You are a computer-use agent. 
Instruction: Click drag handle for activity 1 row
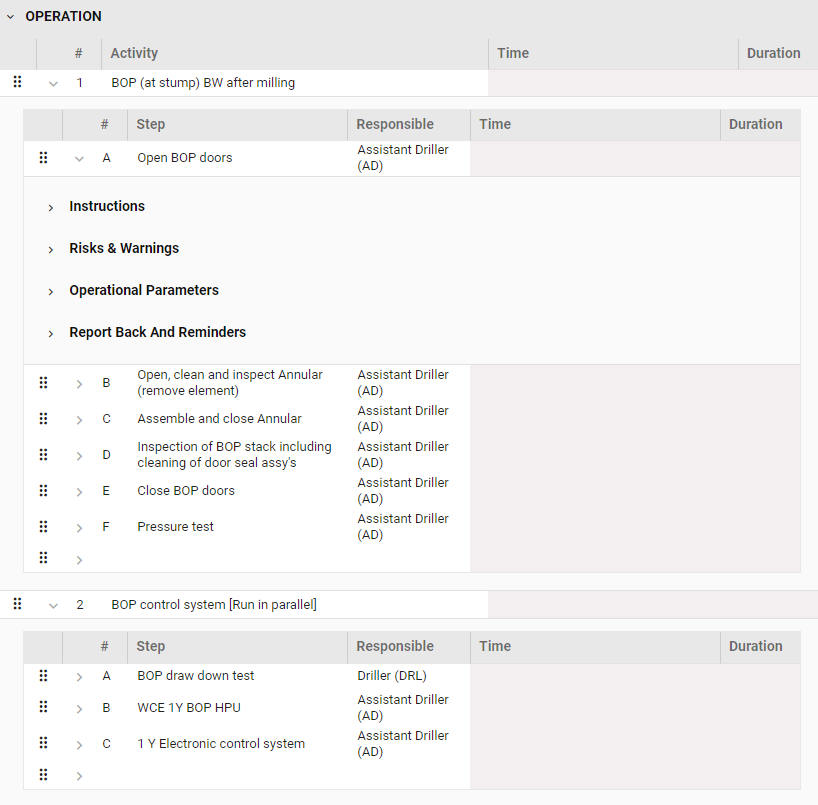(x=17, y=83)
